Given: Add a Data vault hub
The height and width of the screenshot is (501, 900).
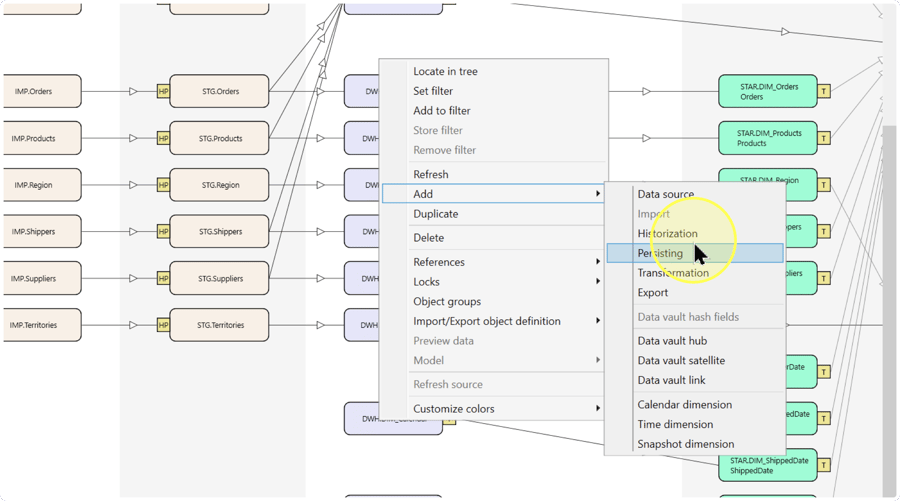Looking at the screenshot, I should (695, 341).
